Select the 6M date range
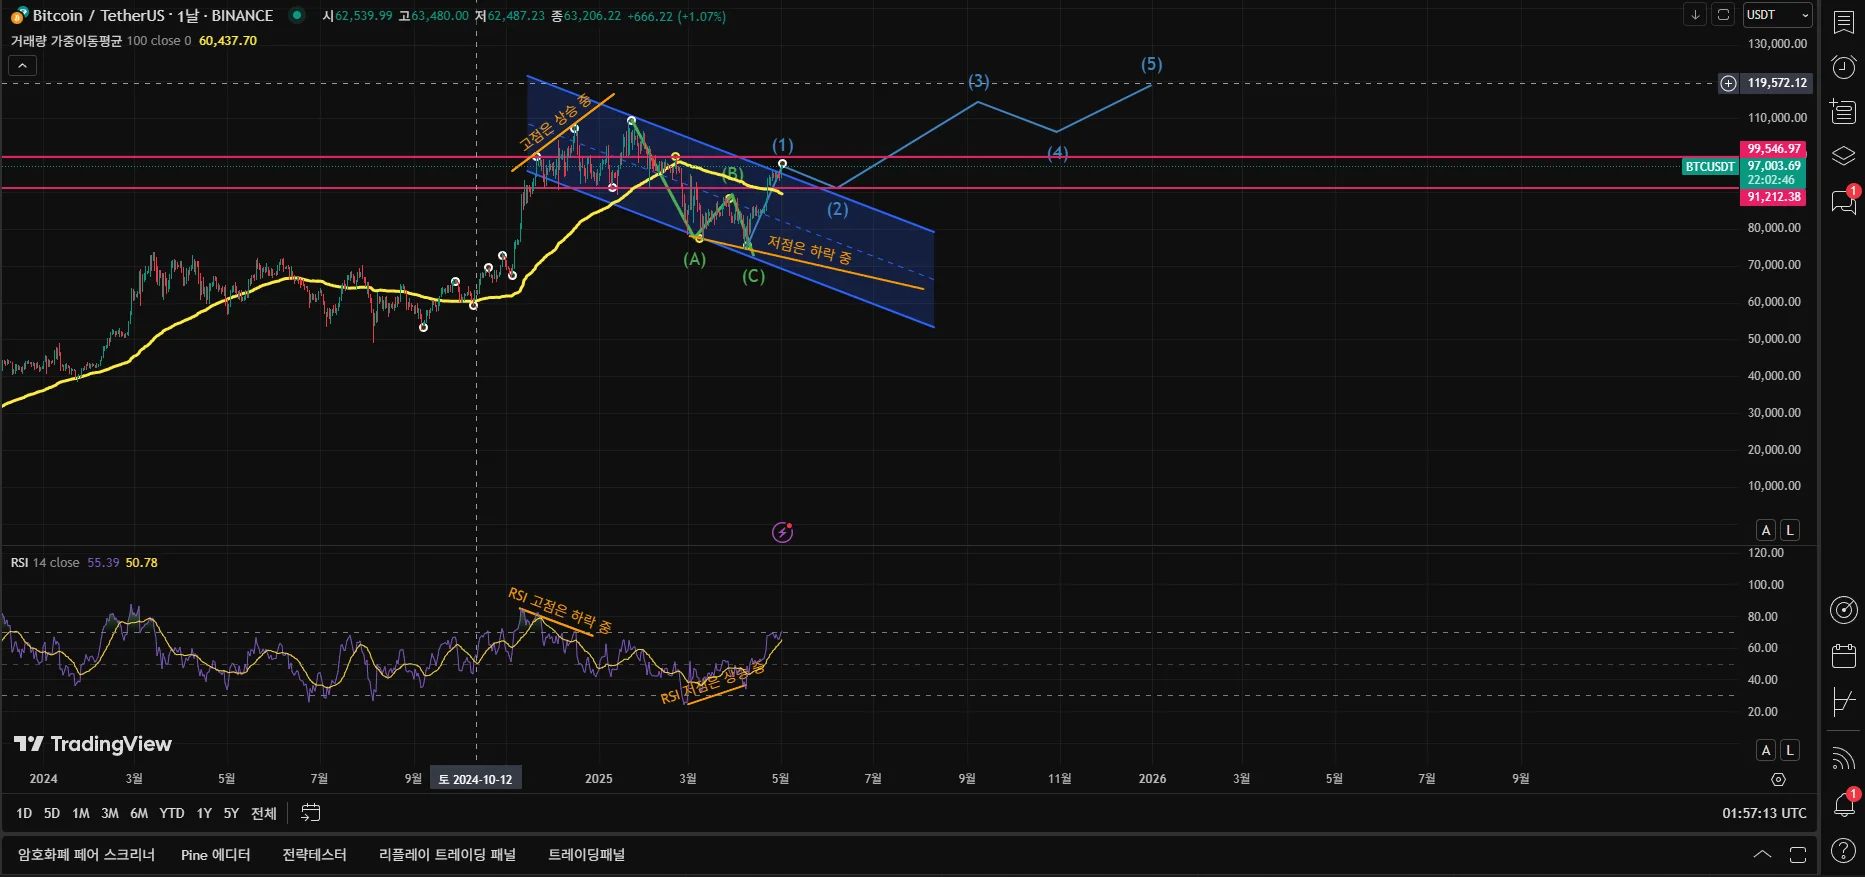Viewport: 1865px width, 877px height. pyautogui.click(x=139, y=814)
